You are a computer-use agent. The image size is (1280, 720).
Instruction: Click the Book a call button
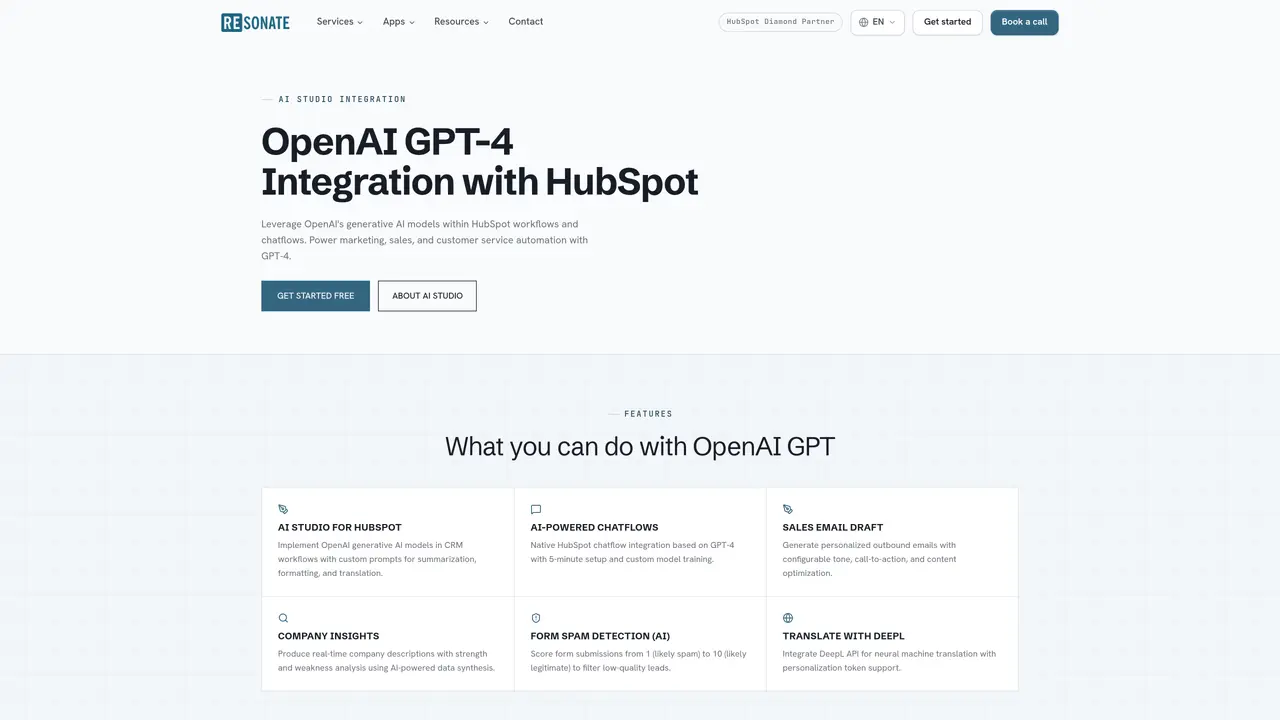click(1024, 22)
